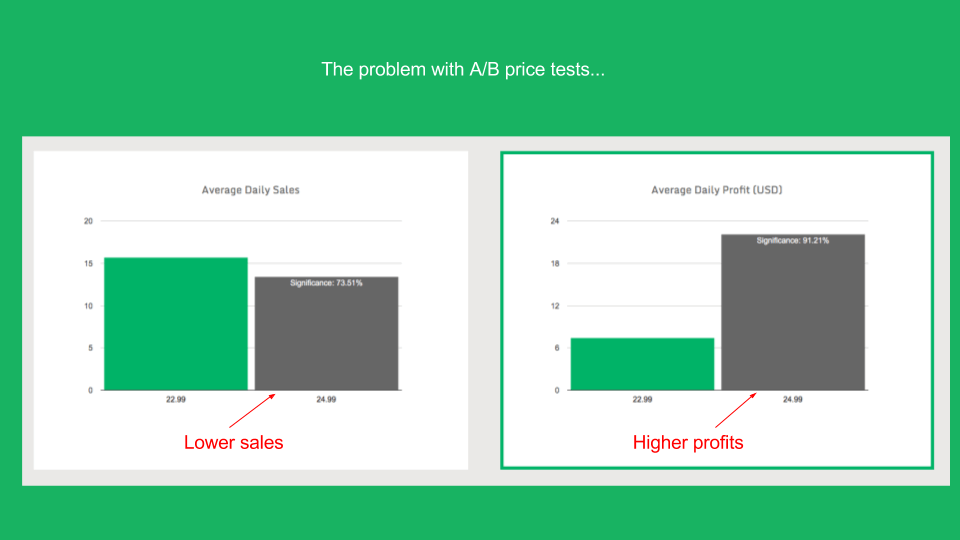
Task: Click the gray 24.99 bar in the profit chart
Action: click(x=793, y=312)
